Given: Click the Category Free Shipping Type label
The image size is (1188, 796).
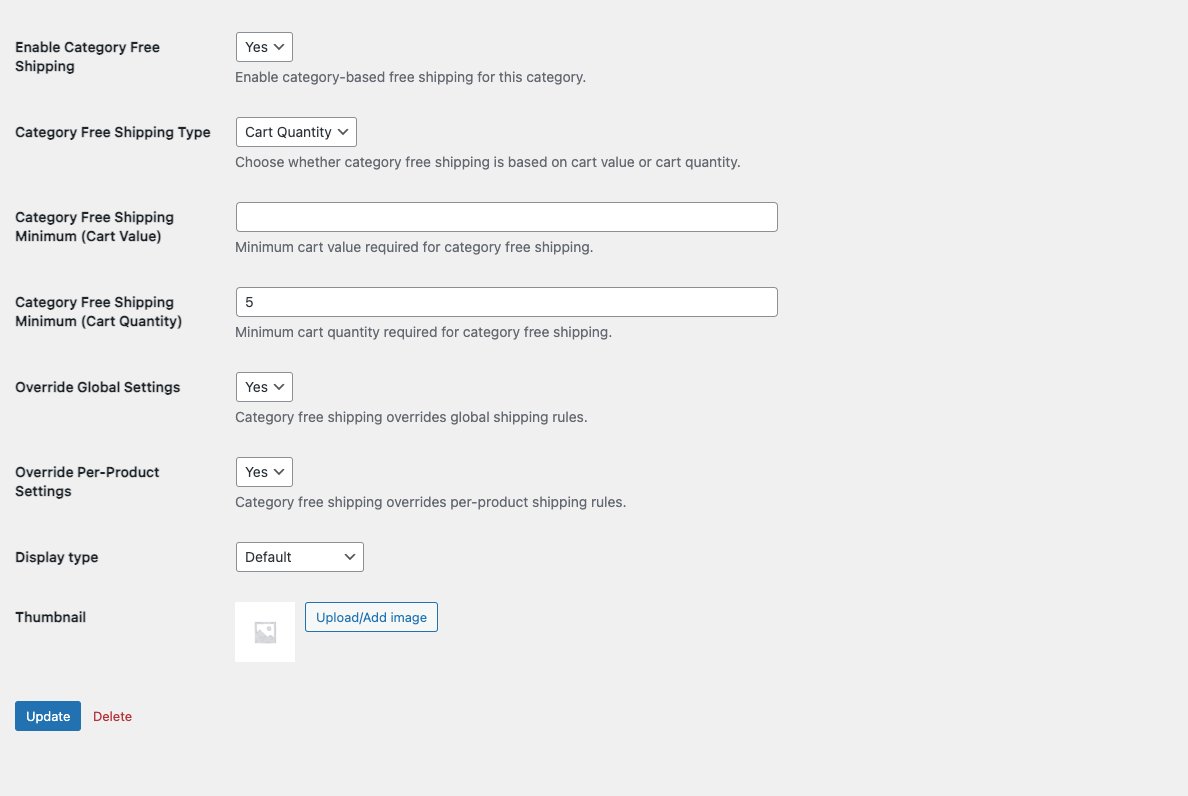Looking at the screenshot, I should coord(113,132).
